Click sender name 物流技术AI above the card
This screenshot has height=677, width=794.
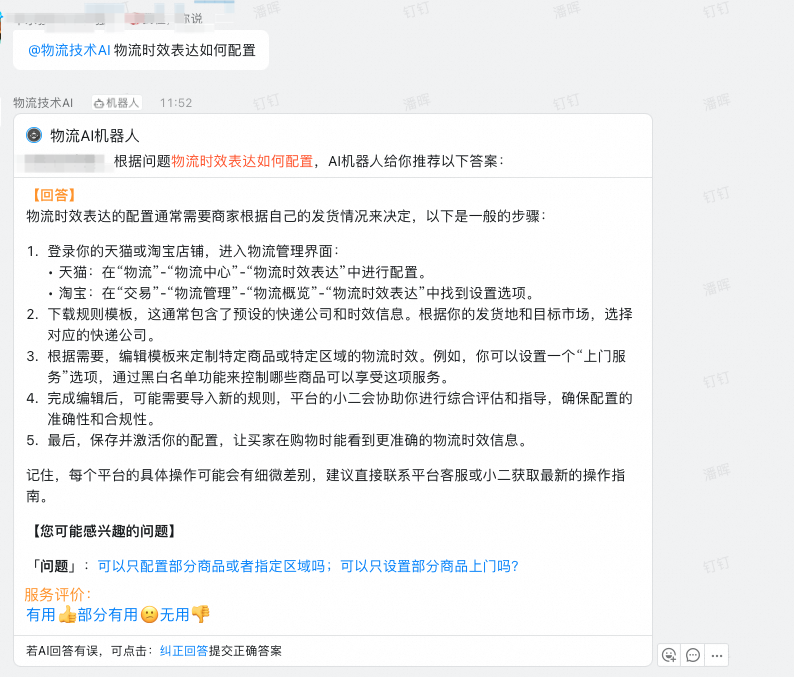coord(43,103)
